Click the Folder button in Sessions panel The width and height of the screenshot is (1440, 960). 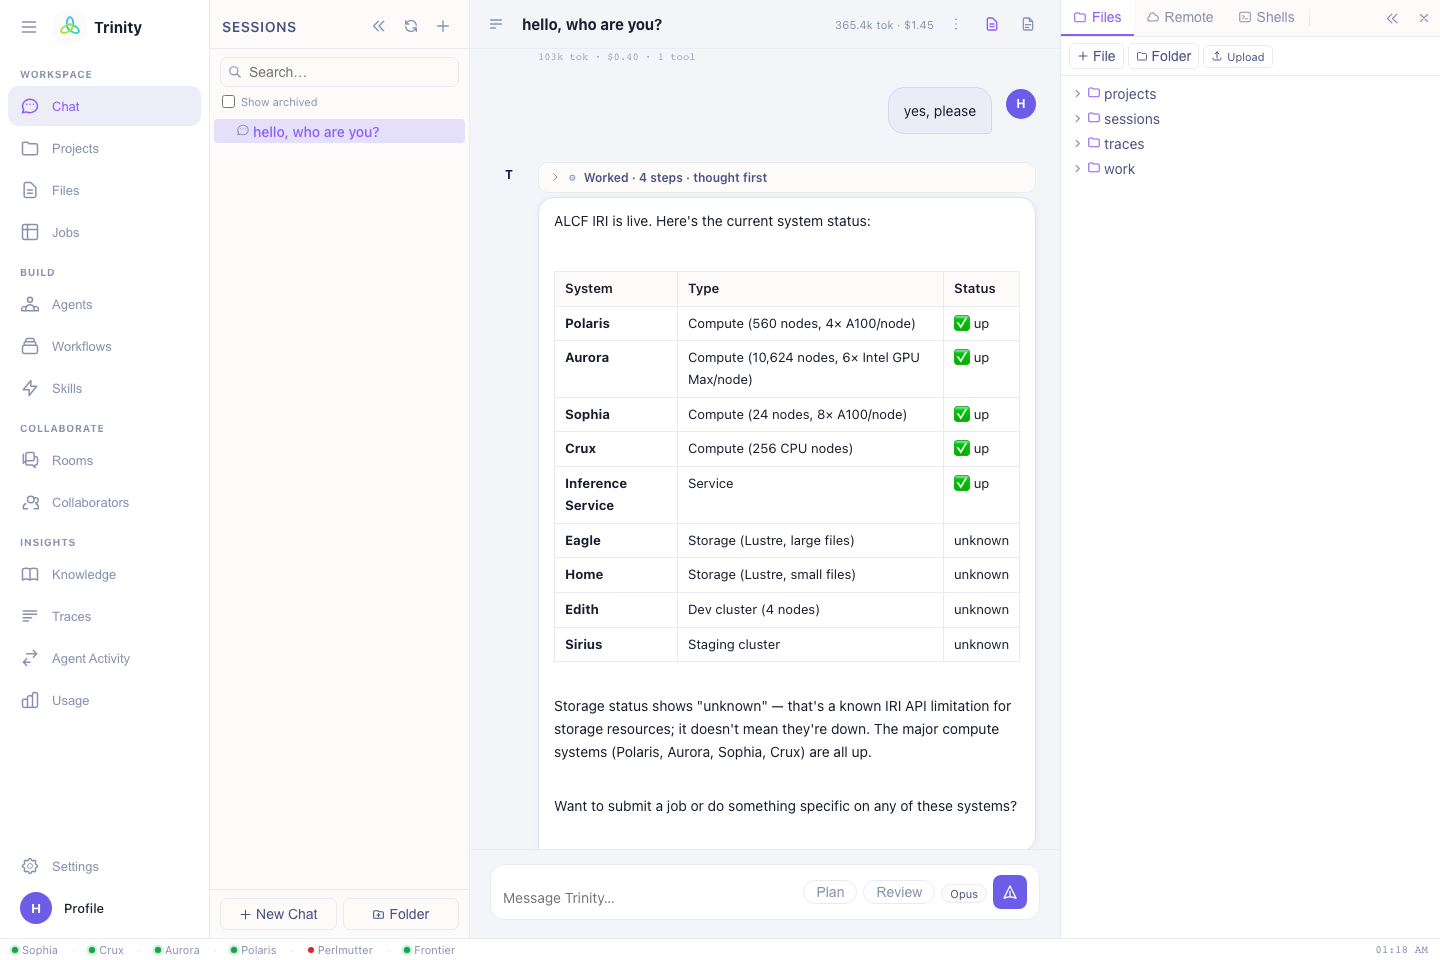point(401,914)
